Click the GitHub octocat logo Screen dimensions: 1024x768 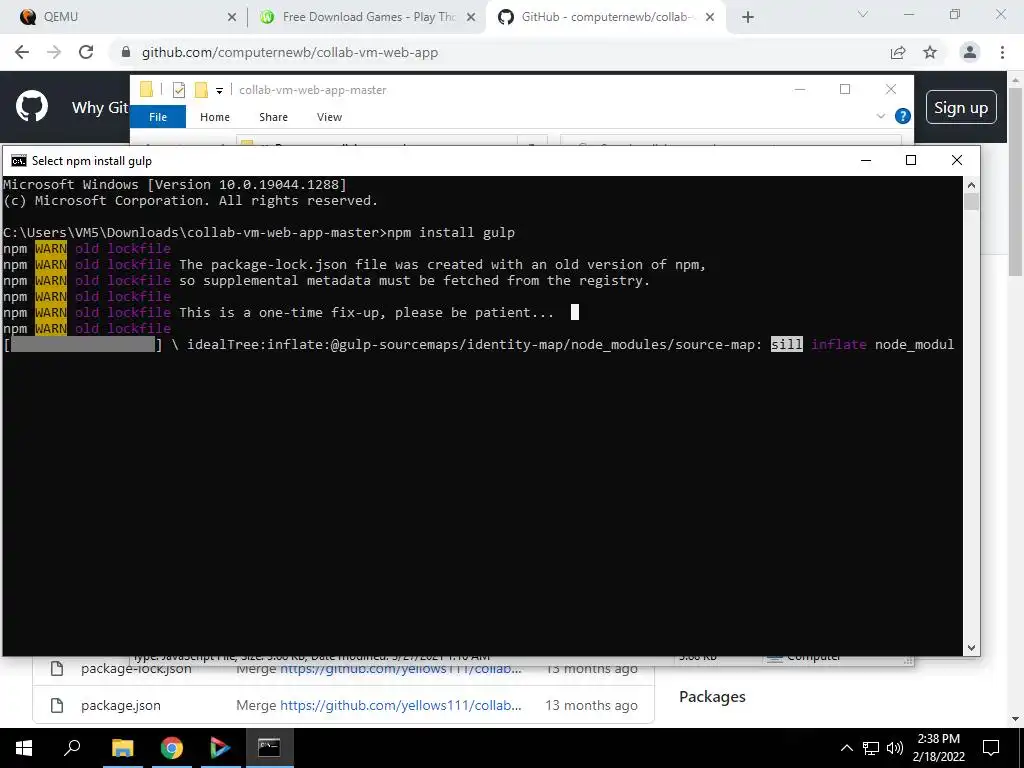32,106
